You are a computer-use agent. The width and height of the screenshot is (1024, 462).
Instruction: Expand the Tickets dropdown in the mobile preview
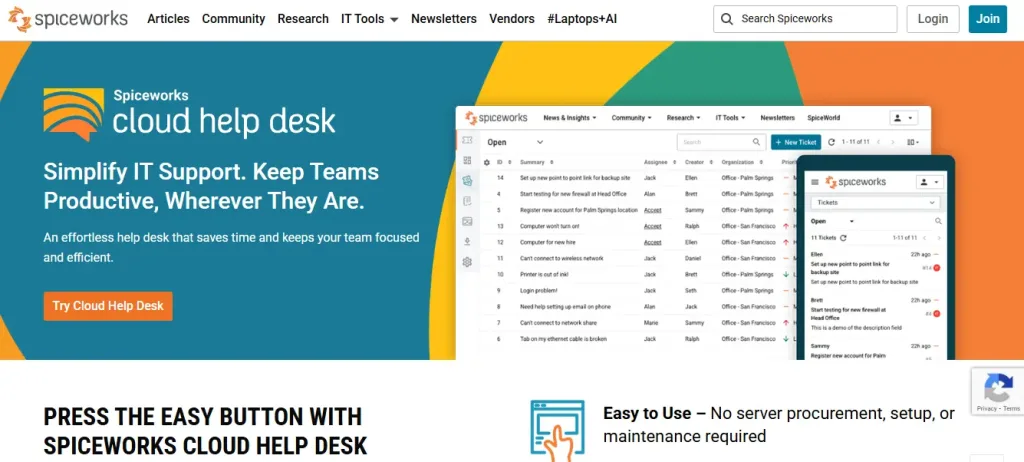[875, 203]
